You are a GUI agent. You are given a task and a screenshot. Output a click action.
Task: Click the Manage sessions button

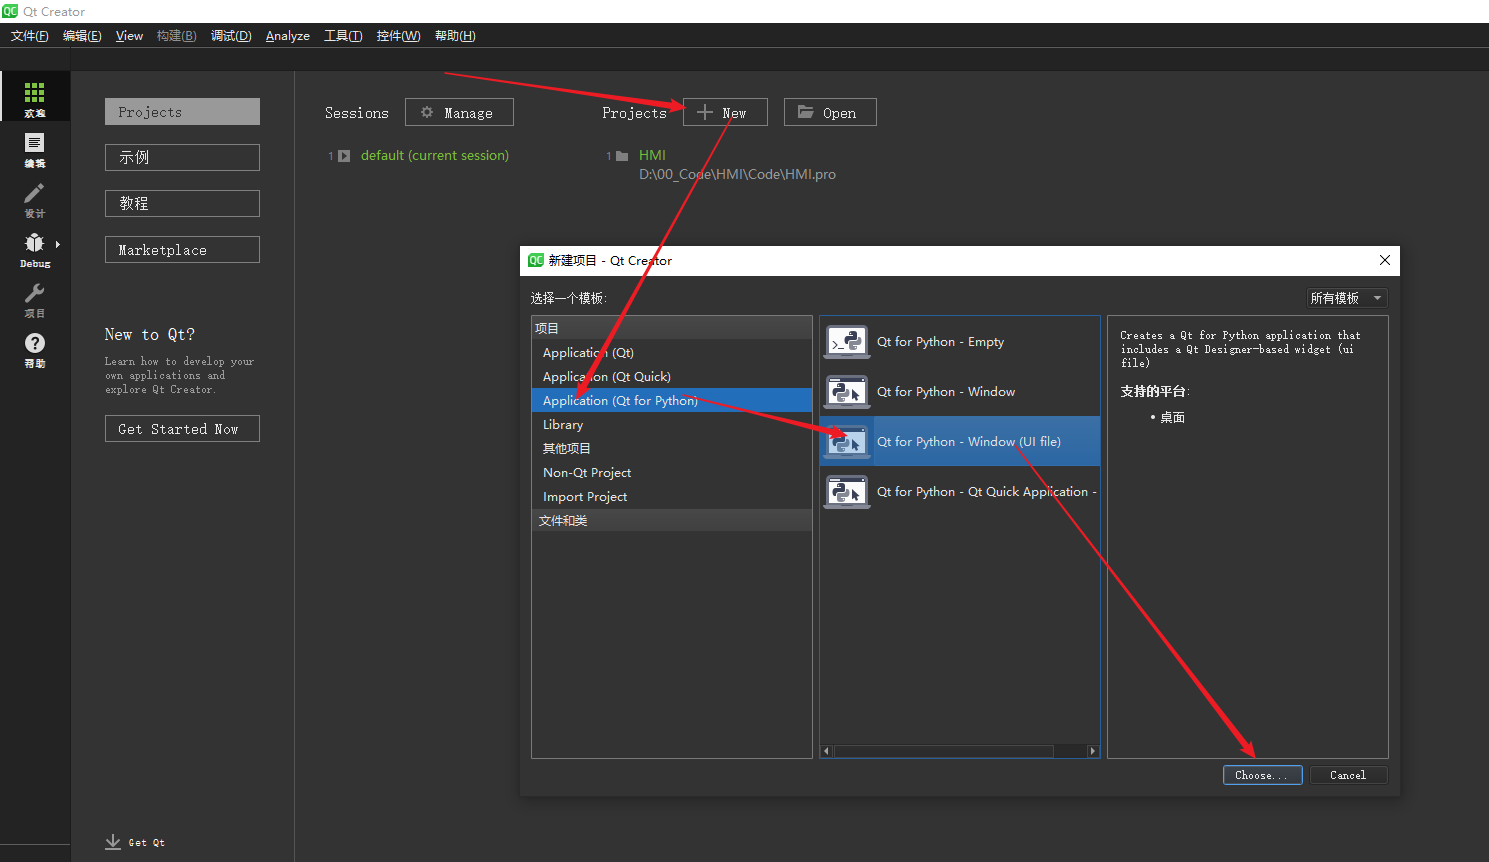click(459, 113)
